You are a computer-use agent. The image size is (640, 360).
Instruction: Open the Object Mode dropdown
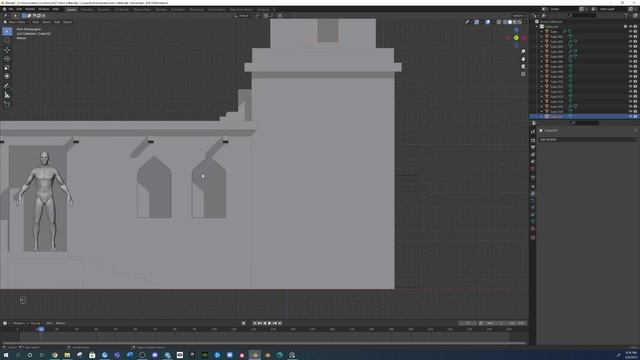click(x=19, y=22)
